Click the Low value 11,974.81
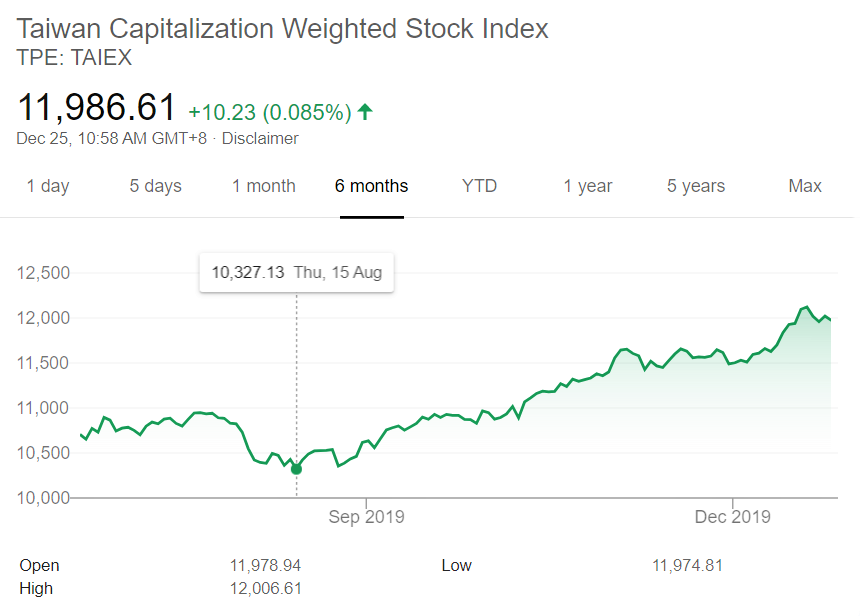 (x=688, y=565)
